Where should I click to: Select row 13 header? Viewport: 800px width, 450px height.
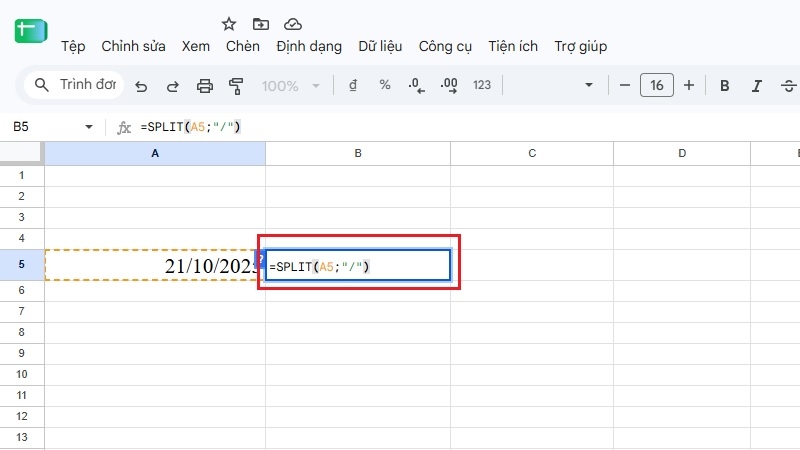(x=21, y=437)
